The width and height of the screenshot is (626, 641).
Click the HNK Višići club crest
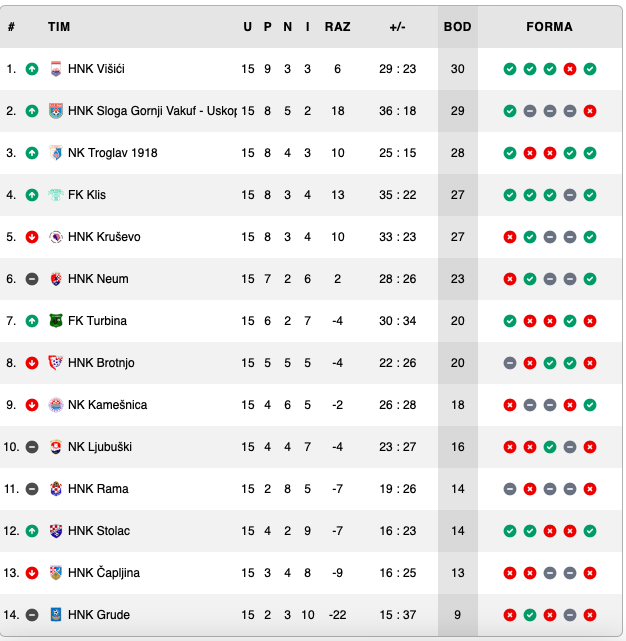click(x=56, y=69)
